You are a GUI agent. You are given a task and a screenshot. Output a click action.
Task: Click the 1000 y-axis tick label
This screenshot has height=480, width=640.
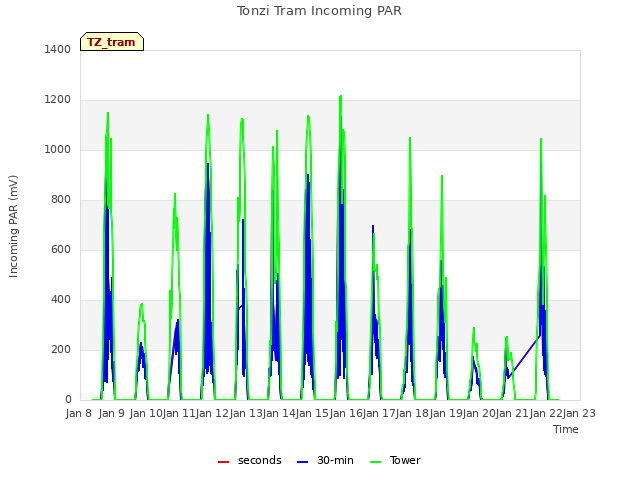click(x=58, y=149)
